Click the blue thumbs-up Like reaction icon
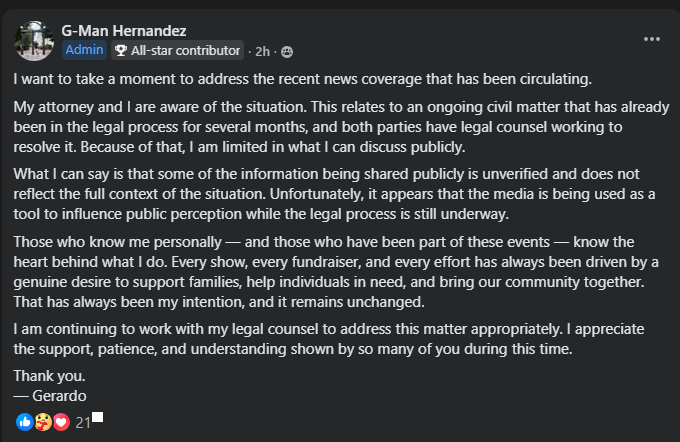The width and height of the screenshot is (680, 442). point(25,422)
